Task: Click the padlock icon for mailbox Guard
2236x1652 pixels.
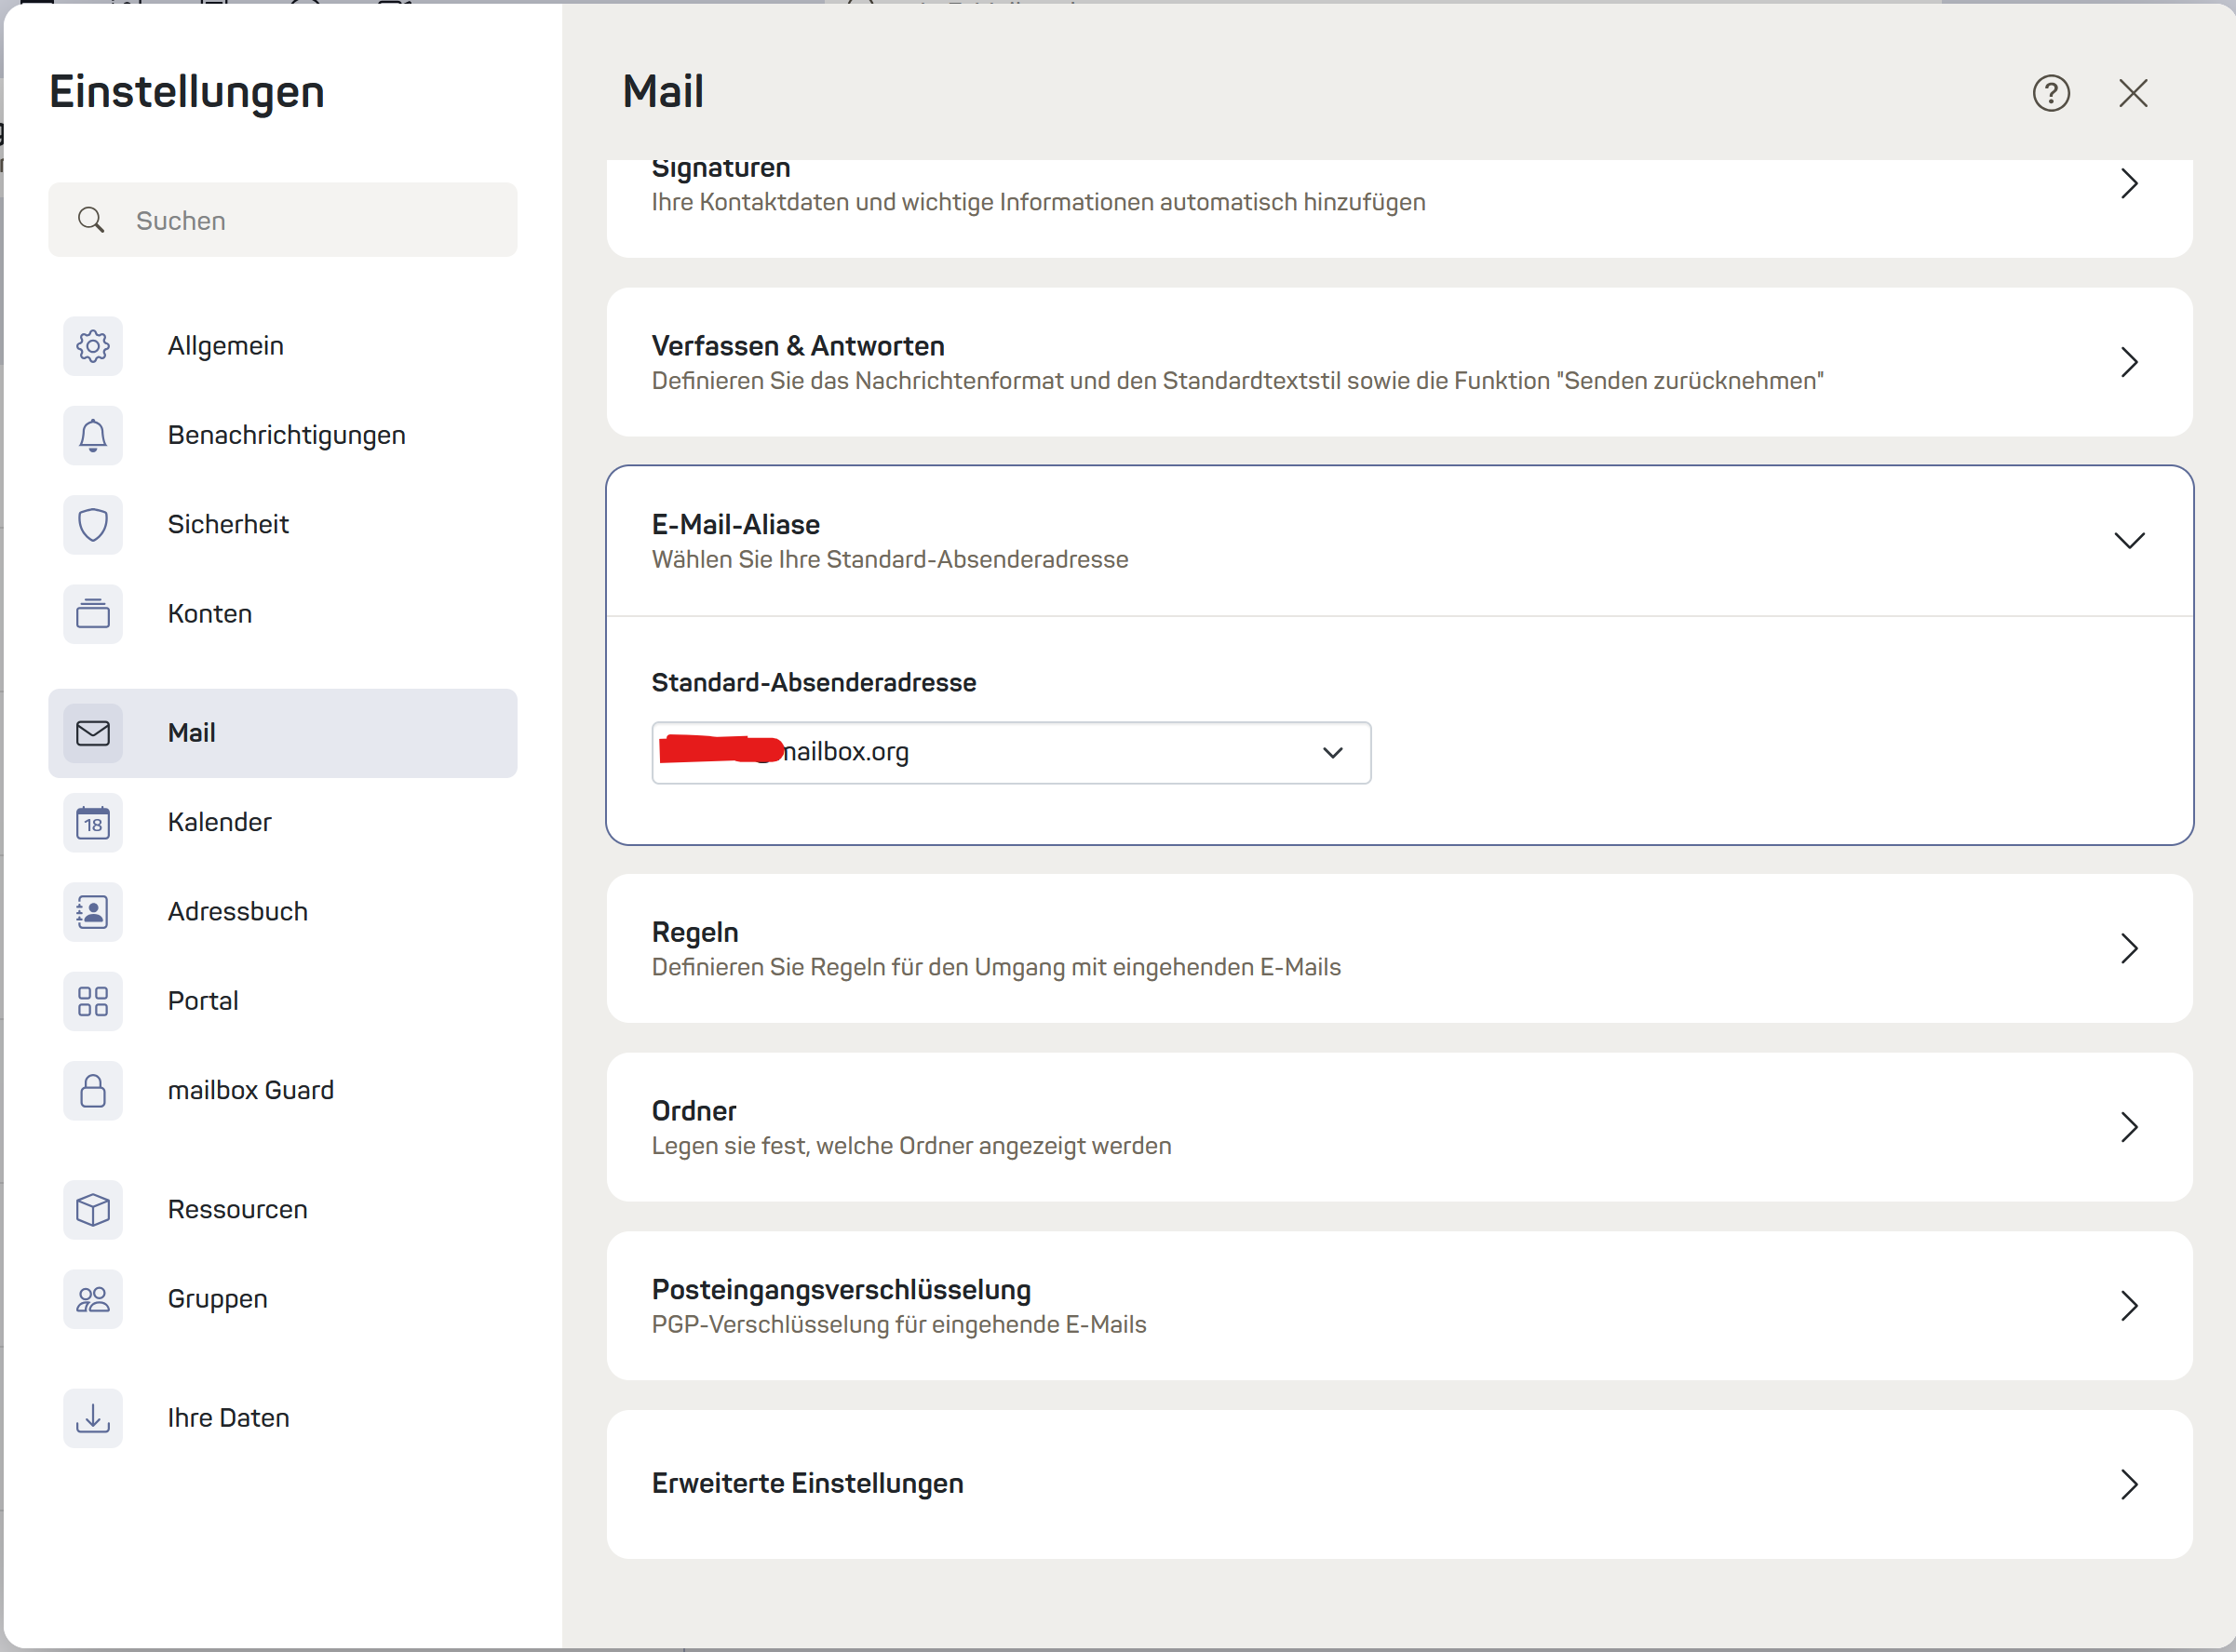Action: [93, 1090]
